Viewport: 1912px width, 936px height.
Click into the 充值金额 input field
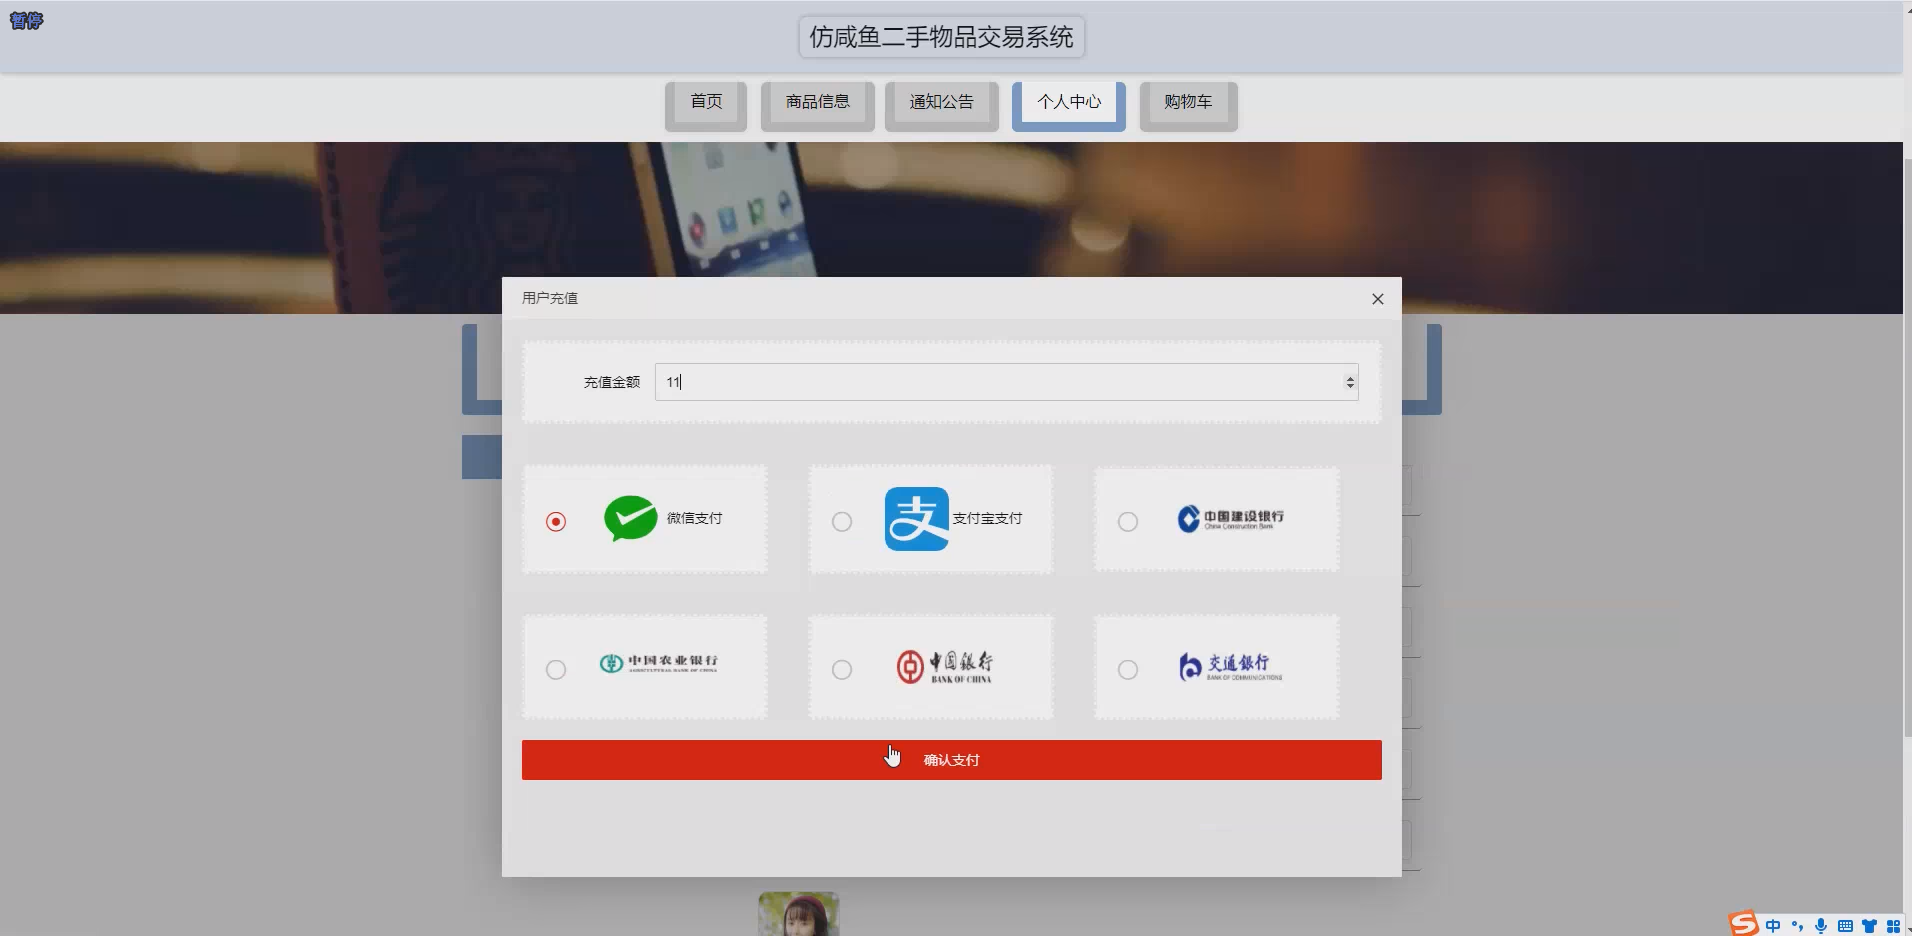pos(1007,382)
